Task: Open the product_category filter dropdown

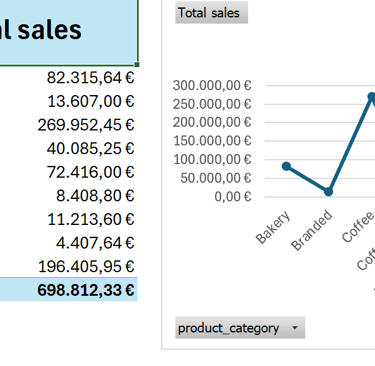Action: (240, 328)
